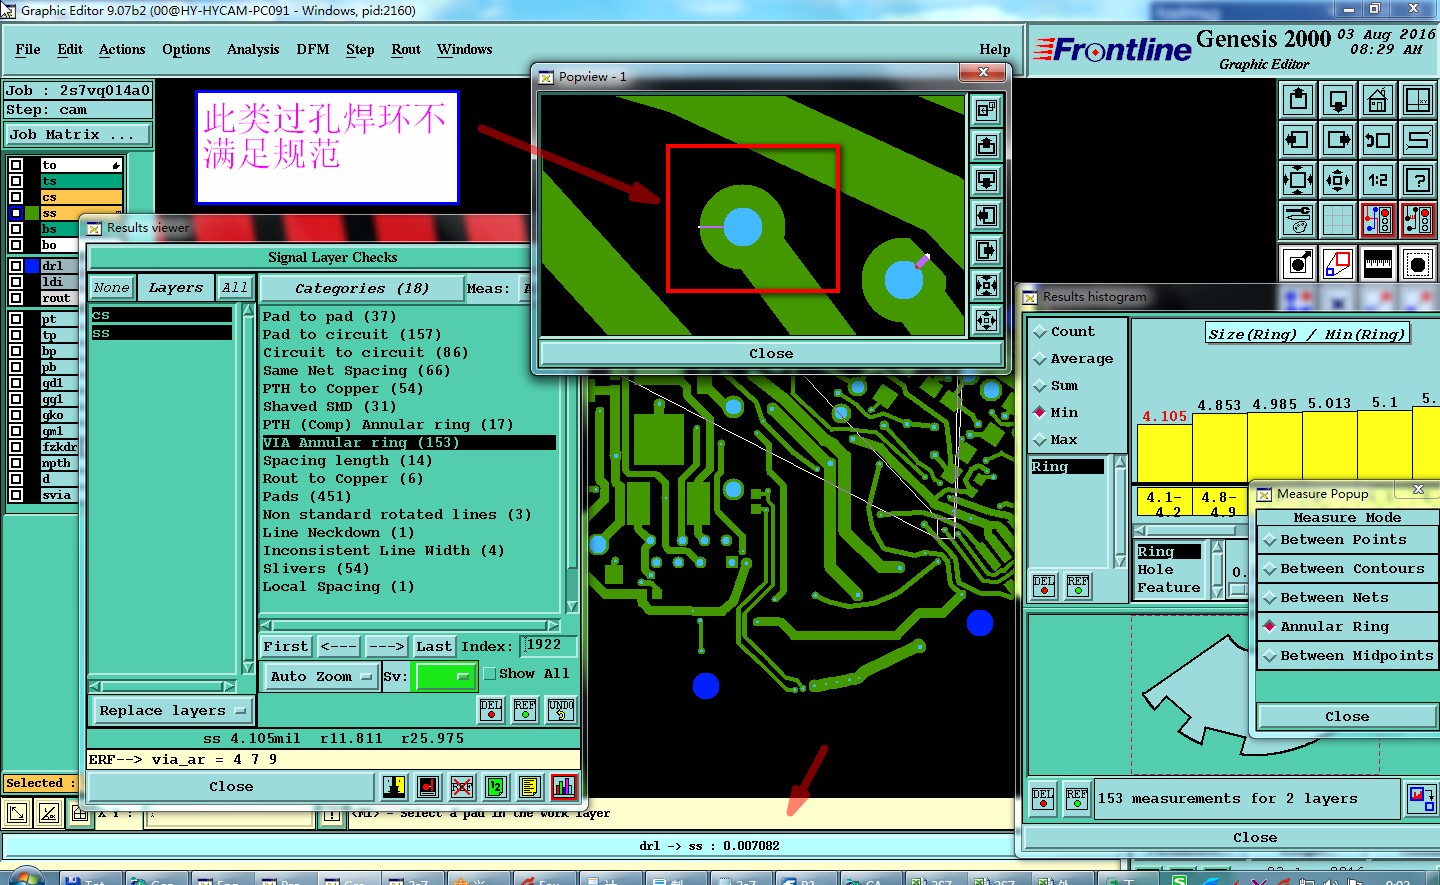Click the yellow notes icon in Results viewer

point(530,787)
